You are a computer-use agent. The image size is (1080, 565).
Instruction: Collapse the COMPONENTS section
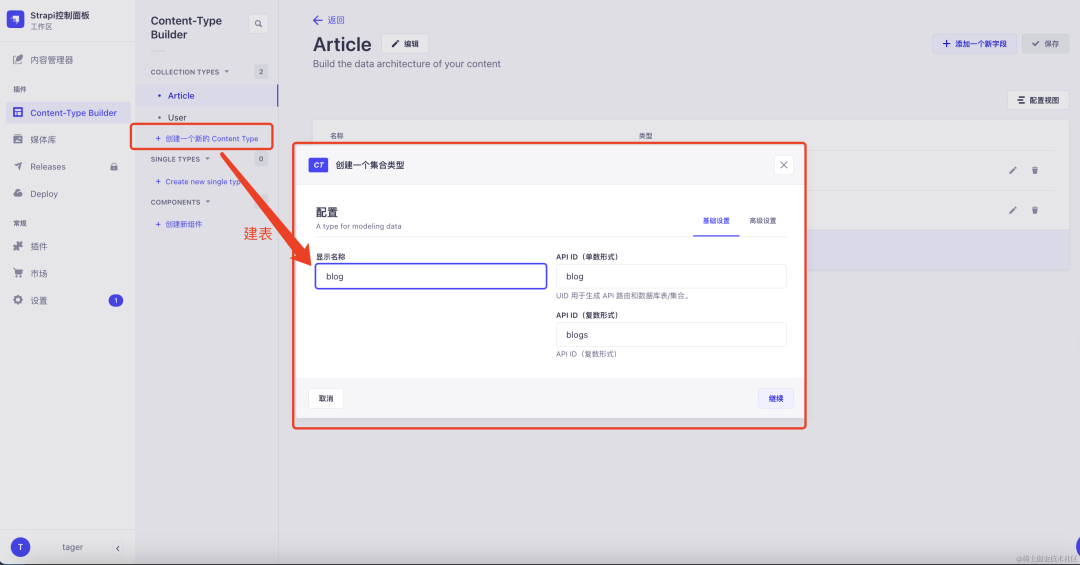tap(180, 202)
